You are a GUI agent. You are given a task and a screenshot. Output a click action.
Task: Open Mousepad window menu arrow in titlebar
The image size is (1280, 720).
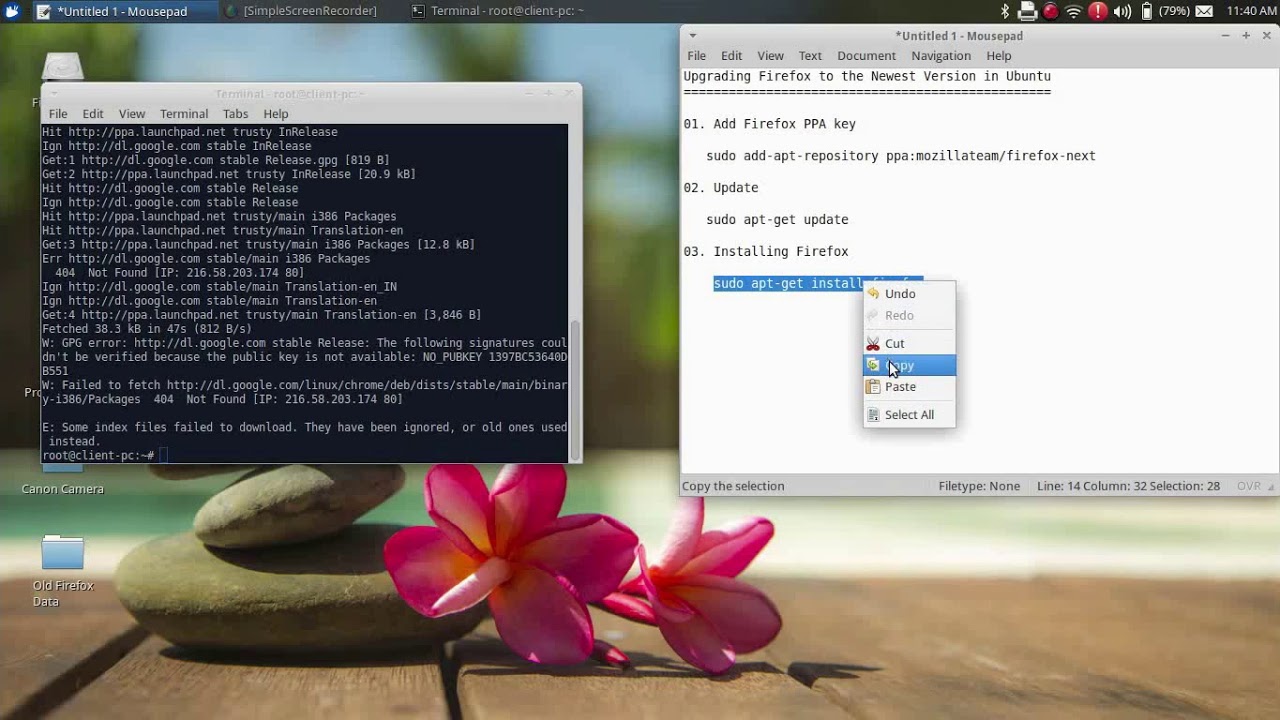[x=692, y=36]
